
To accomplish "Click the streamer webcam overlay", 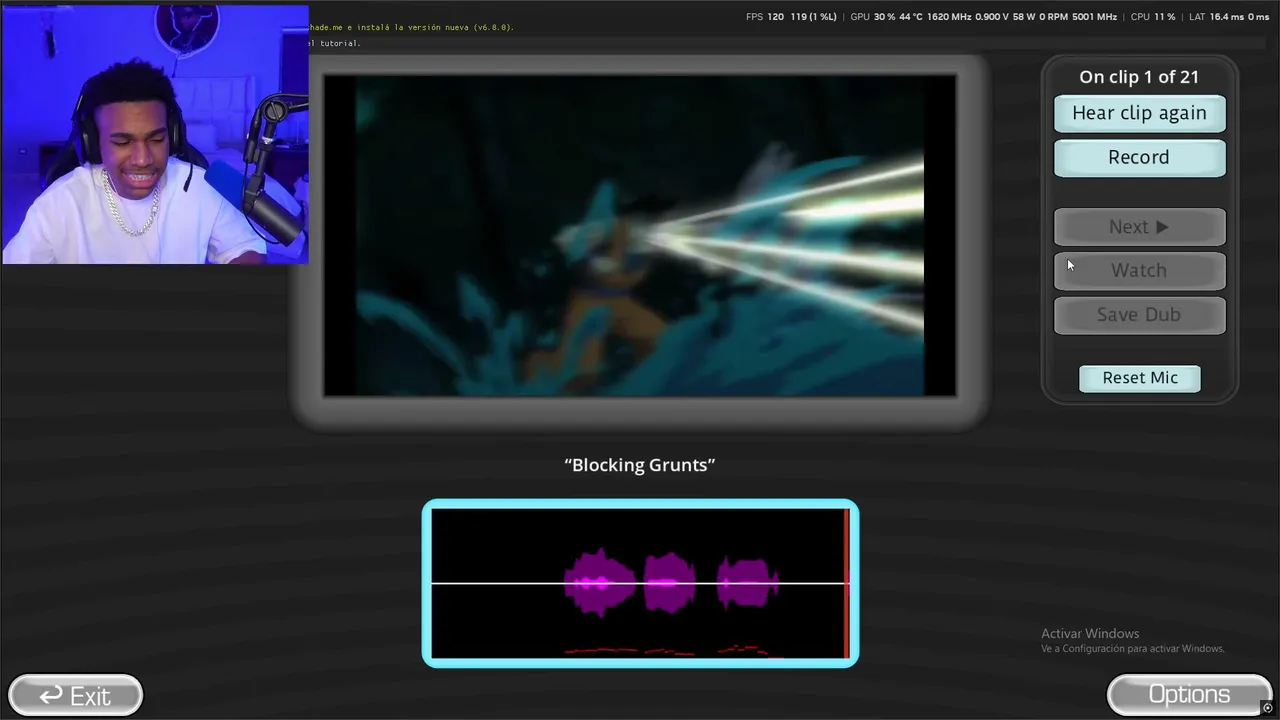I will [155, 134].
